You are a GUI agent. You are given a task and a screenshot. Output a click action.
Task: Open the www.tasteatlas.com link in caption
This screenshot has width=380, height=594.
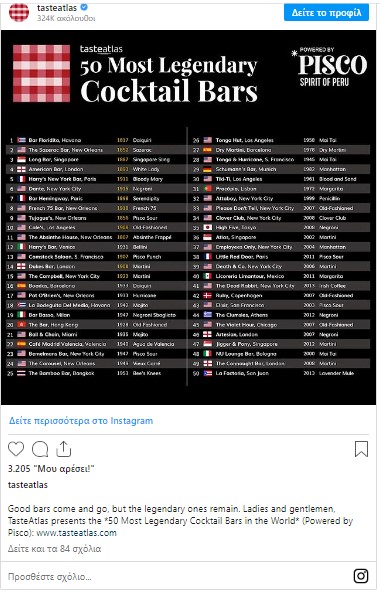[77, 533]
